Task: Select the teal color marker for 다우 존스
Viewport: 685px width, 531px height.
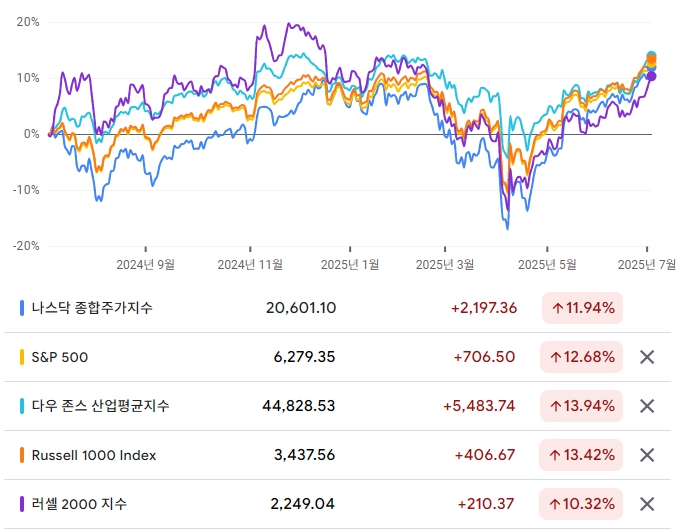Action: (x=22, y=406)
